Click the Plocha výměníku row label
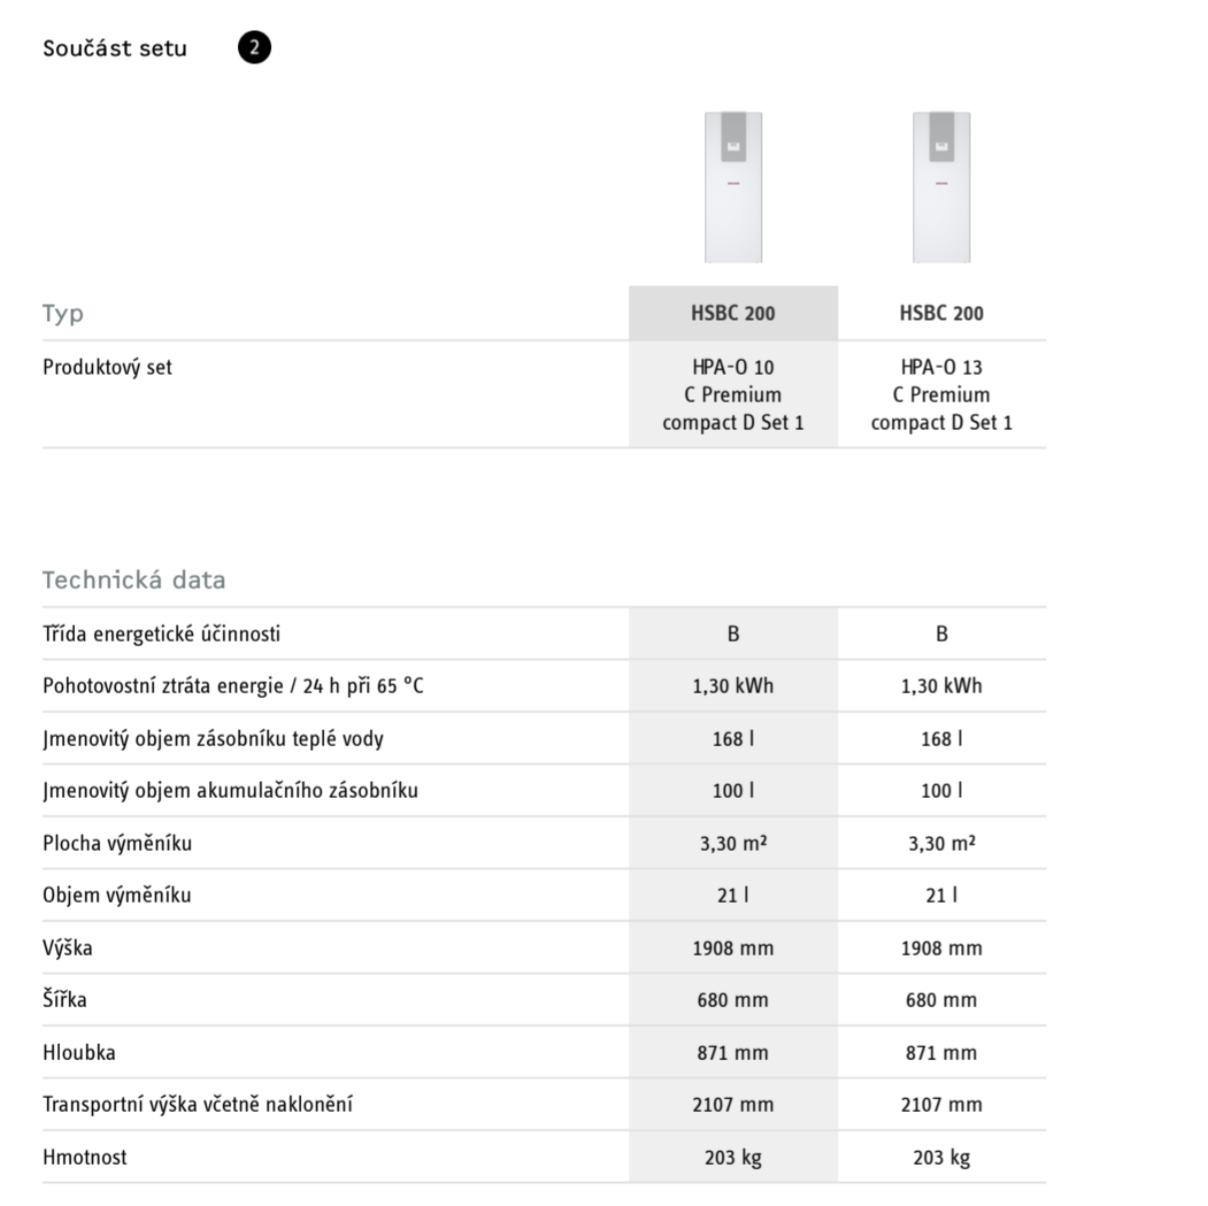The height and width of the screenshot is (1206, 1208). coord(117,843)
